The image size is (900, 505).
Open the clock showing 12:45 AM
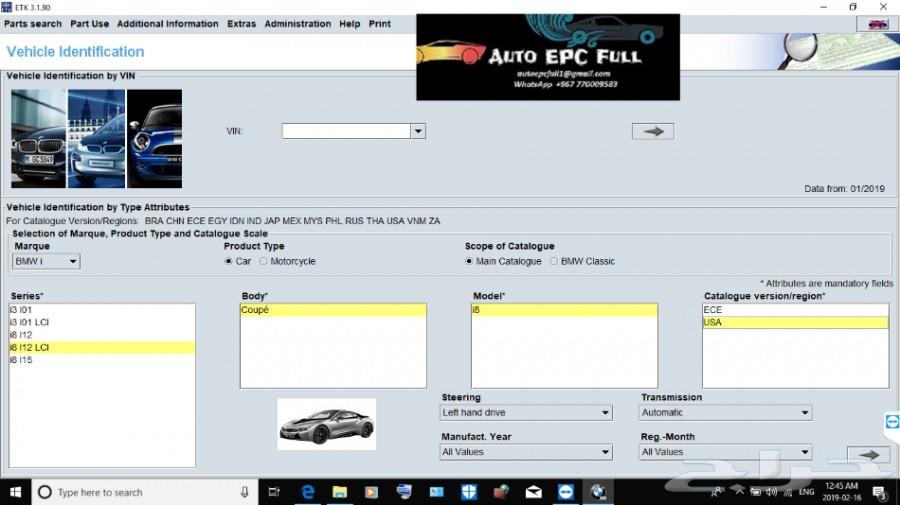841,492
